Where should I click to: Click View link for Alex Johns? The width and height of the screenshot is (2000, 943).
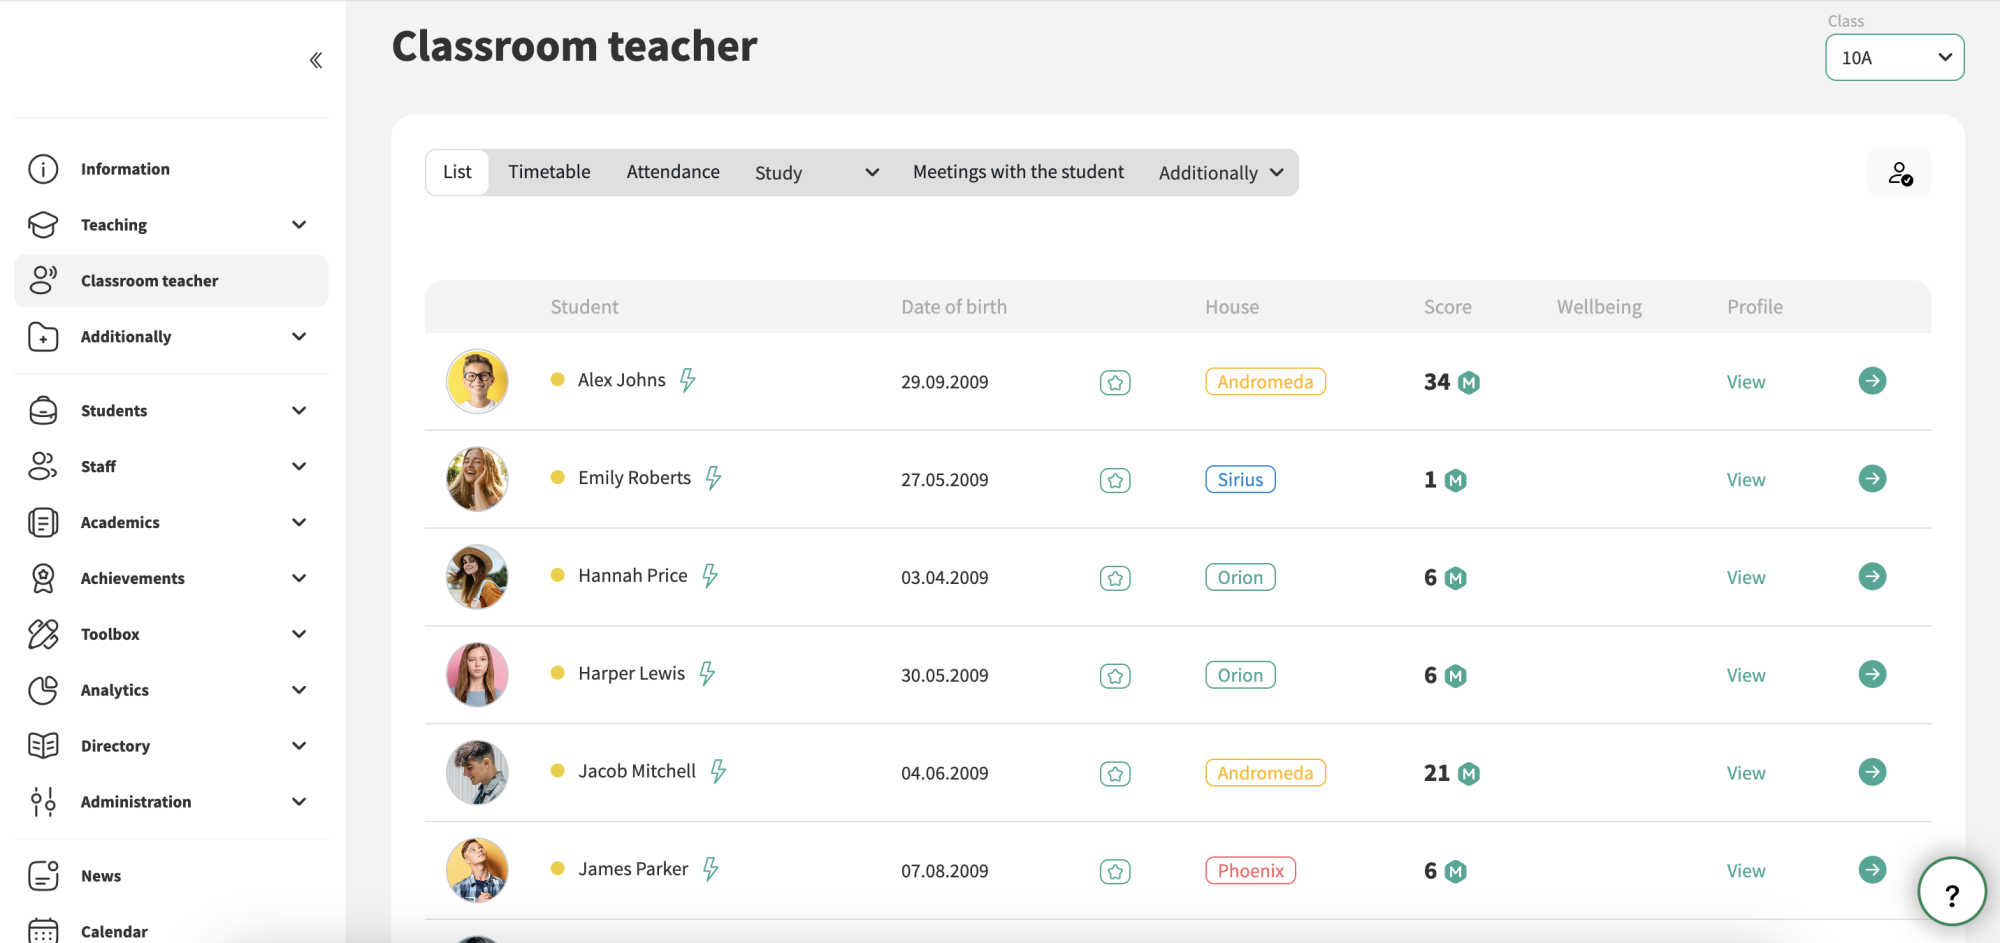click(x=1746, y=382)
